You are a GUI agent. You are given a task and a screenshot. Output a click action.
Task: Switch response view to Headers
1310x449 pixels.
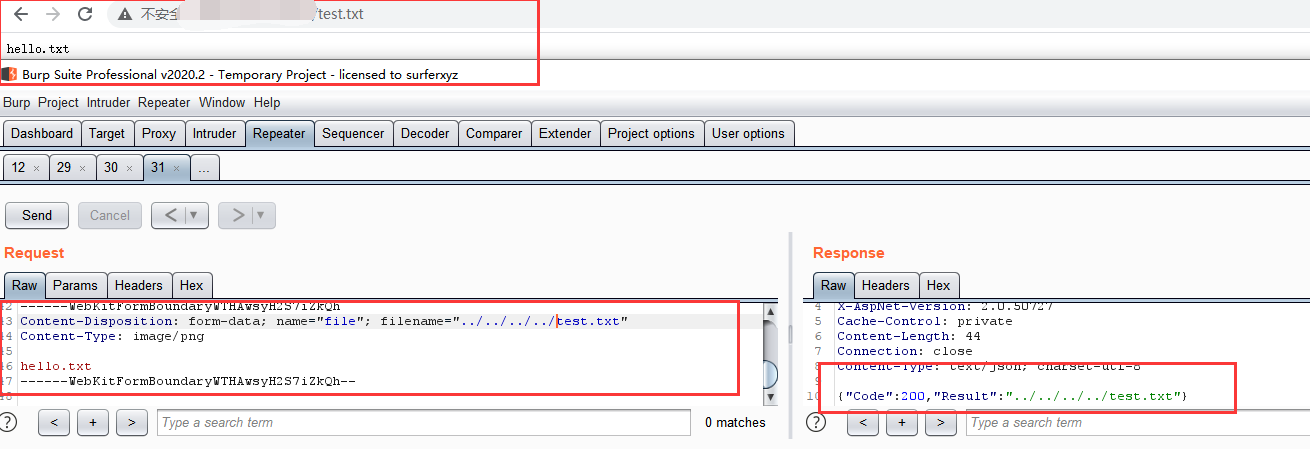[x=886, y=285]
